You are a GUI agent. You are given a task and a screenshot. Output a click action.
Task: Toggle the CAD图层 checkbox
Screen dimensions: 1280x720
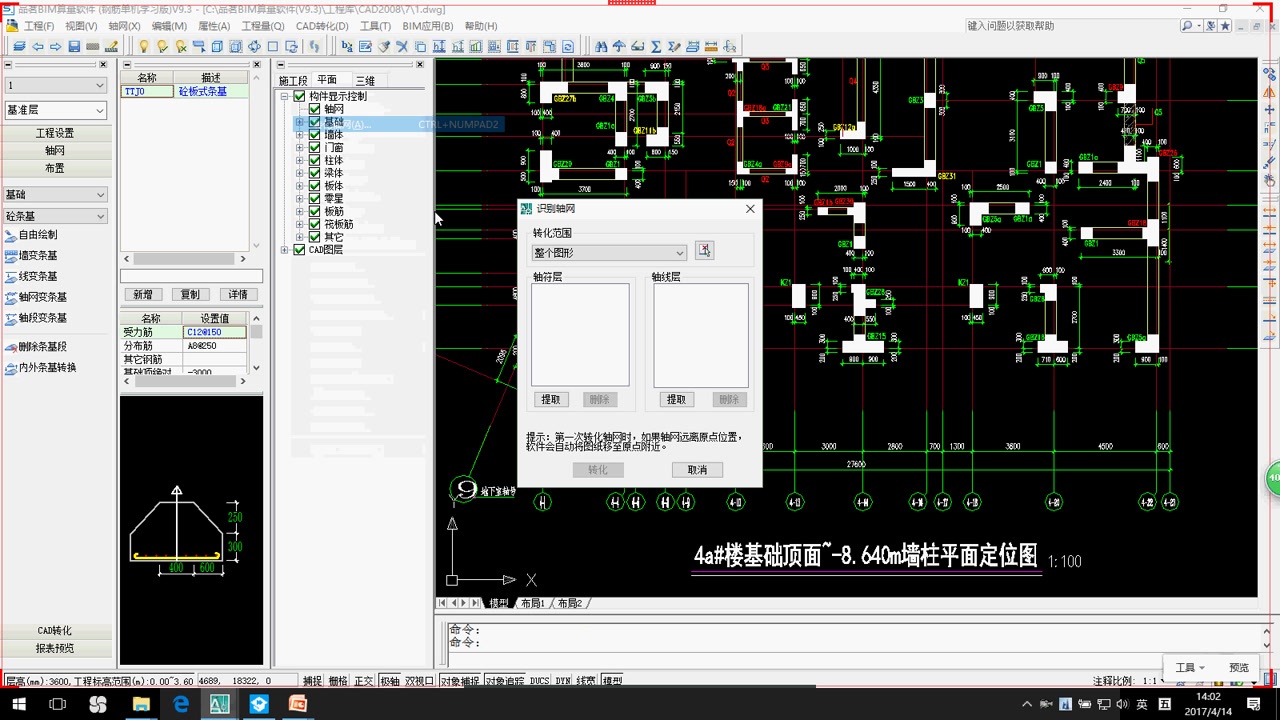point(299,250)
